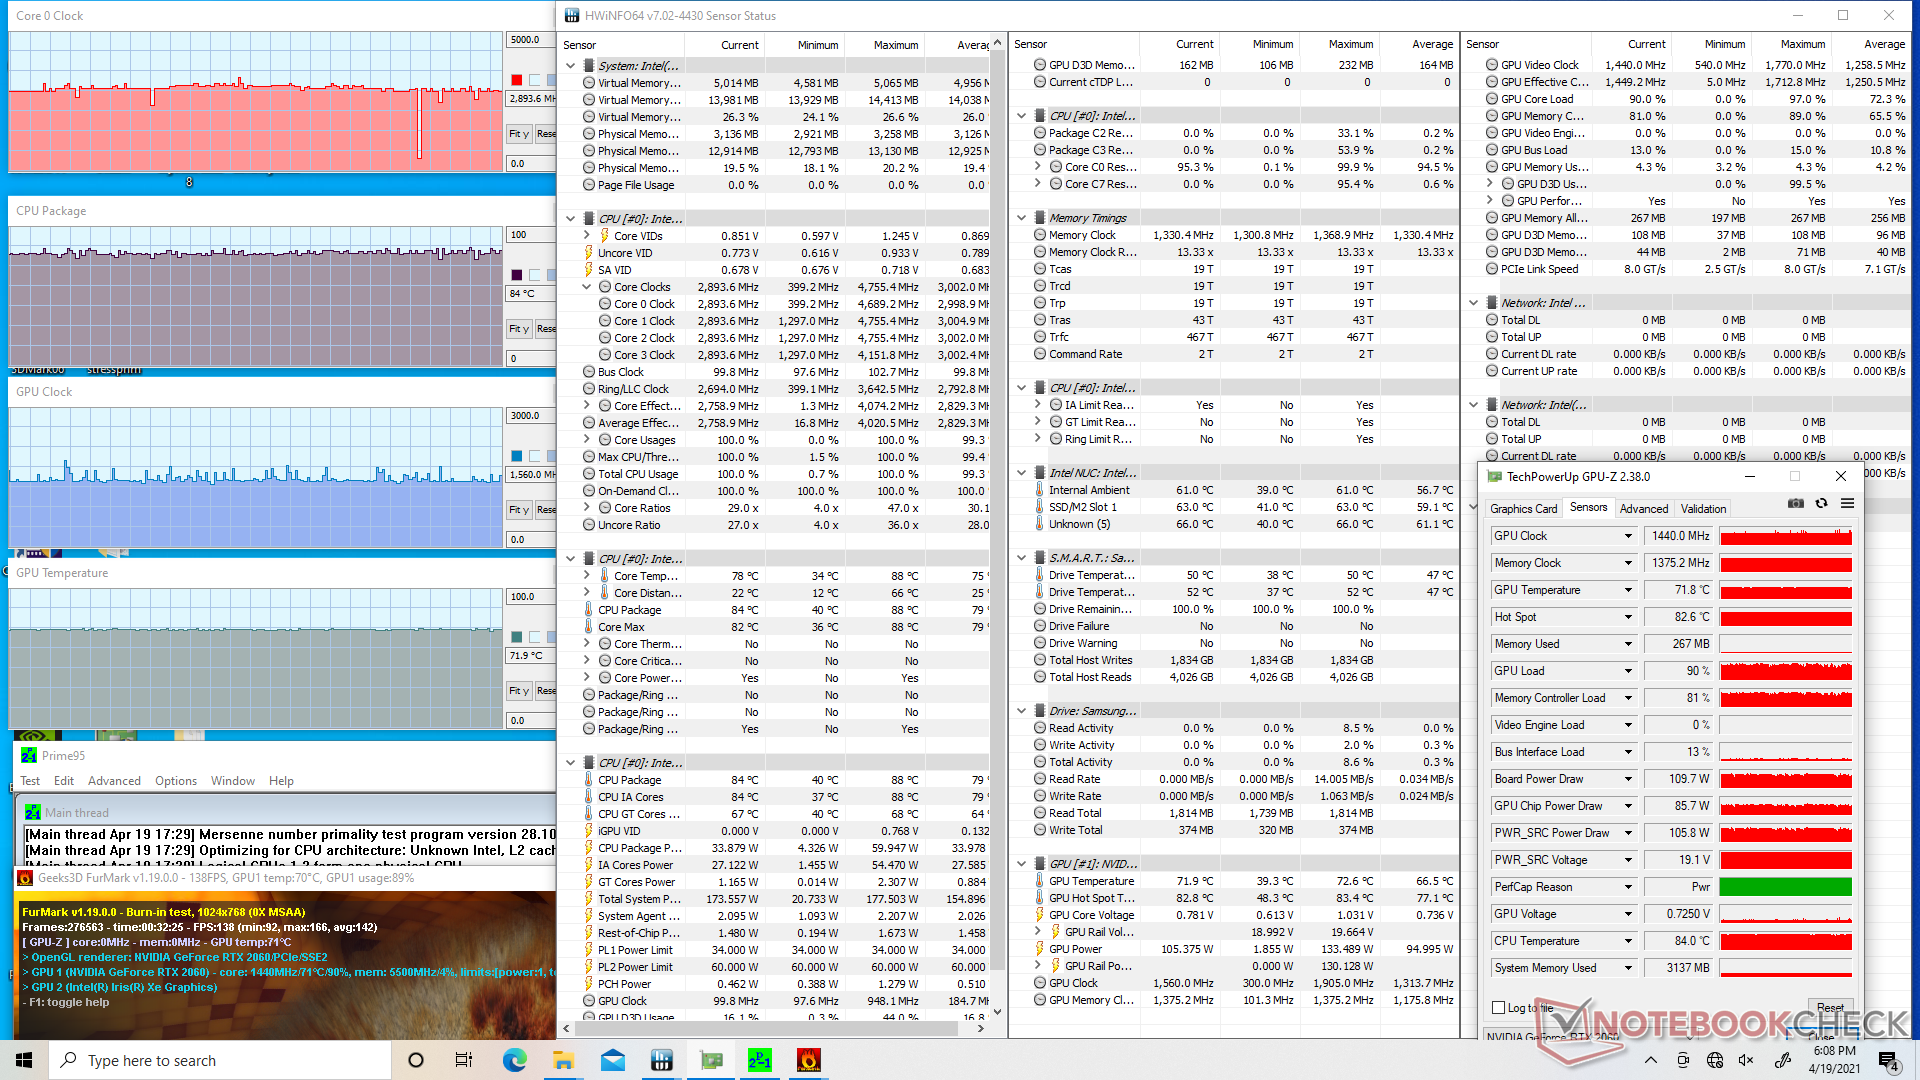1920x1080 pixels.
Task: Click the Prime95 taskbar icon
Action: [x=759, y=1060]
